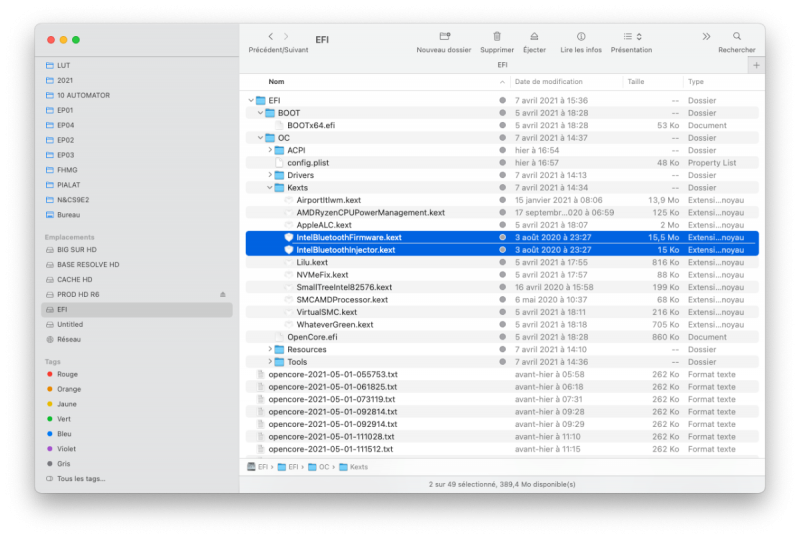The height and width of the screenshot is (539, 800).
Task: Select WhateverGreen.kext
Action: [x=502, y=325]
